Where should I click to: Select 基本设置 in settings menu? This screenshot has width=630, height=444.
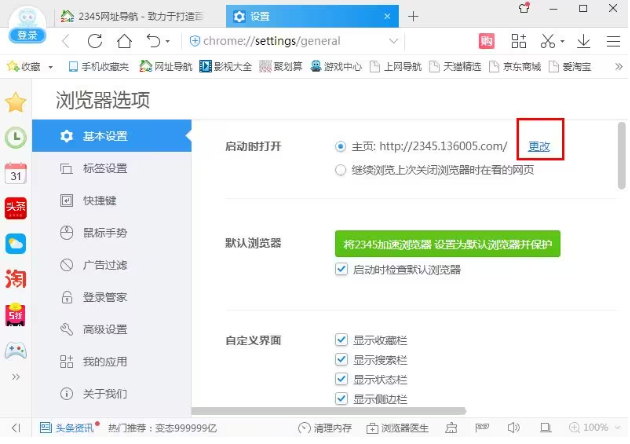coord(112,136)
